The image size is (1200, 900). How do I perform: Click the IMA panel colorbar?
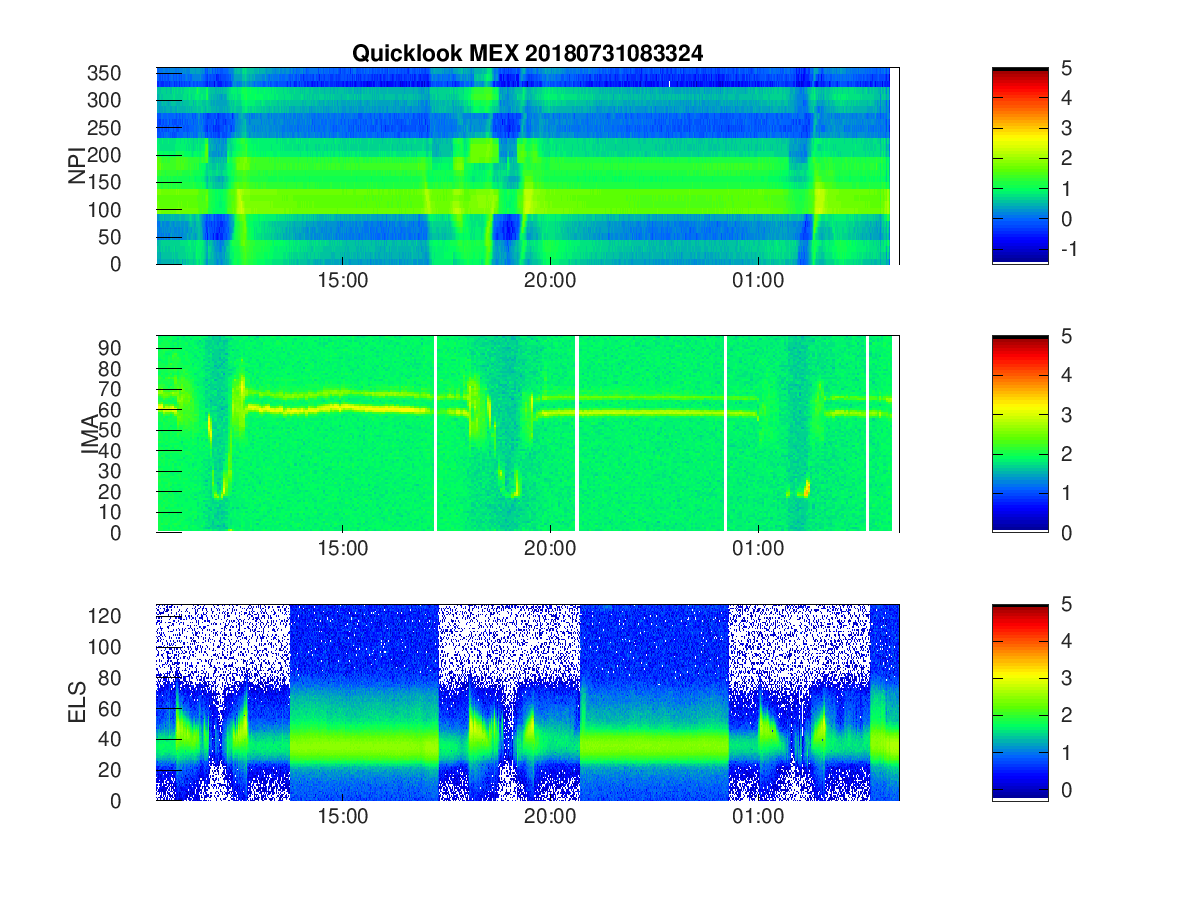1020,434
